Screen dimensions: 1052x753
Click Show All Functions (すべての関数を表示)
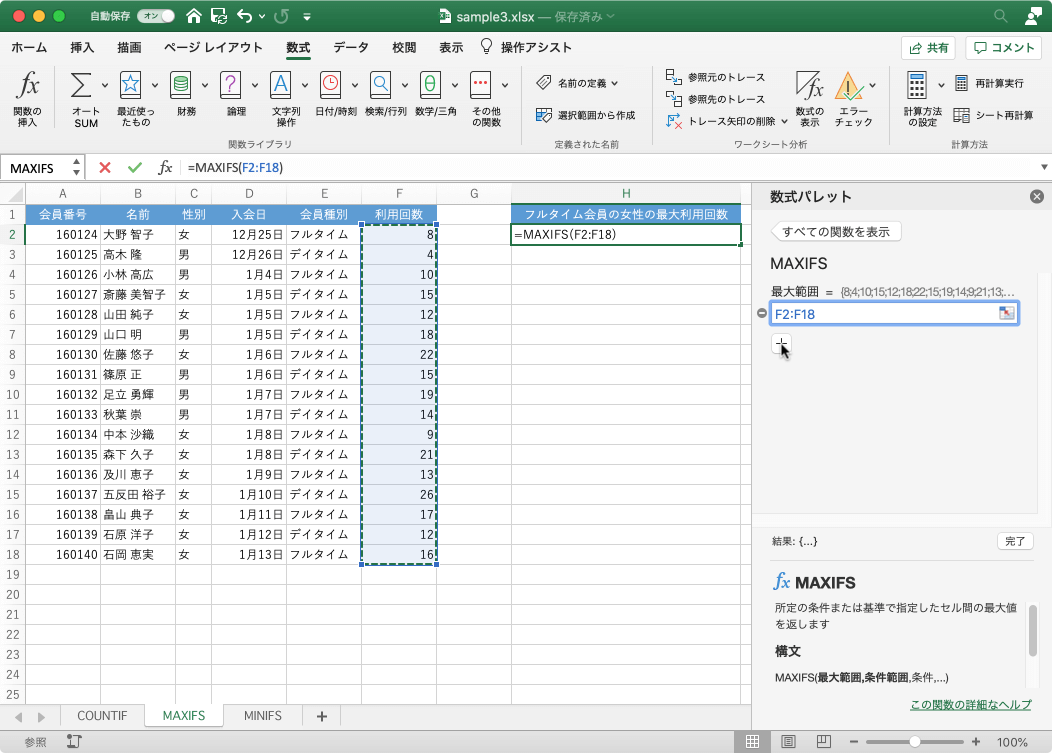pos(835,232)
